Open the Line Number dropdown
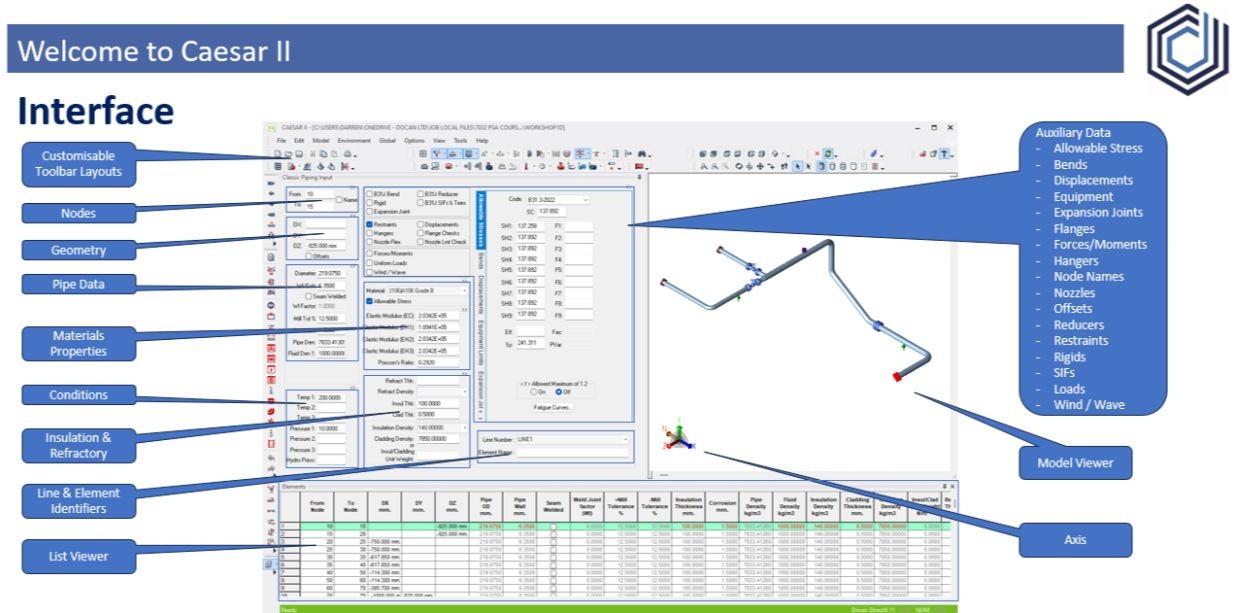Screen dimensions: 1236x613 (x=626, y=439)
